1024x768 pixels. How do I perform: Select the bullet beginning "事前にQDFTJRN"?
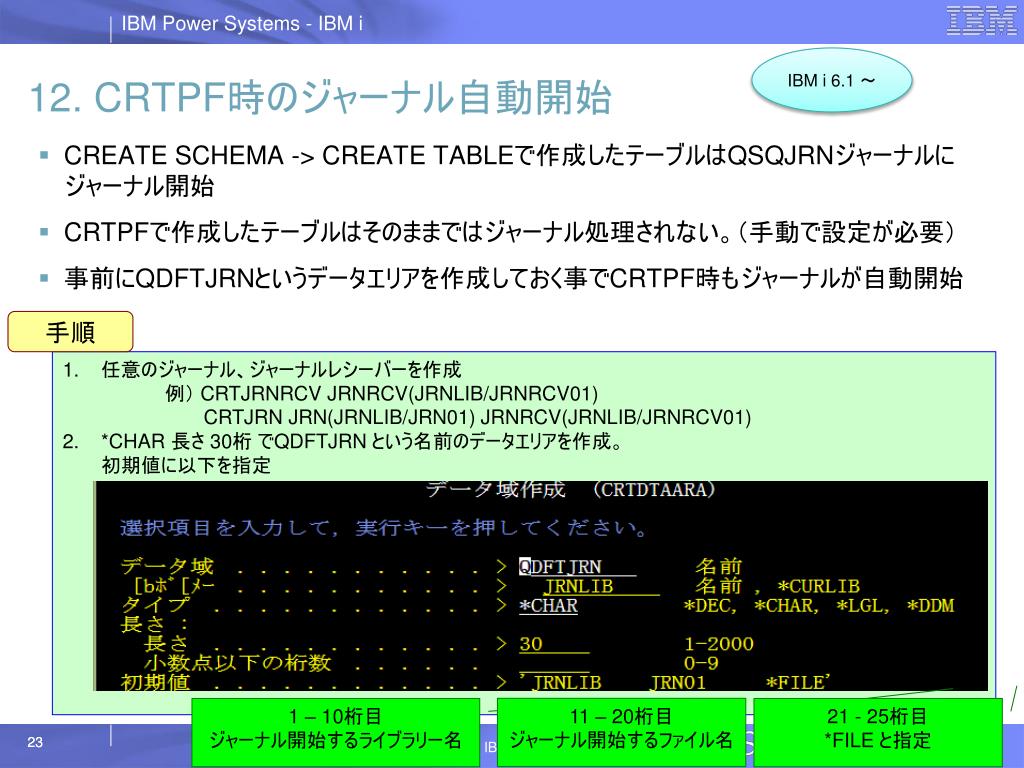[x=513, y=278]
